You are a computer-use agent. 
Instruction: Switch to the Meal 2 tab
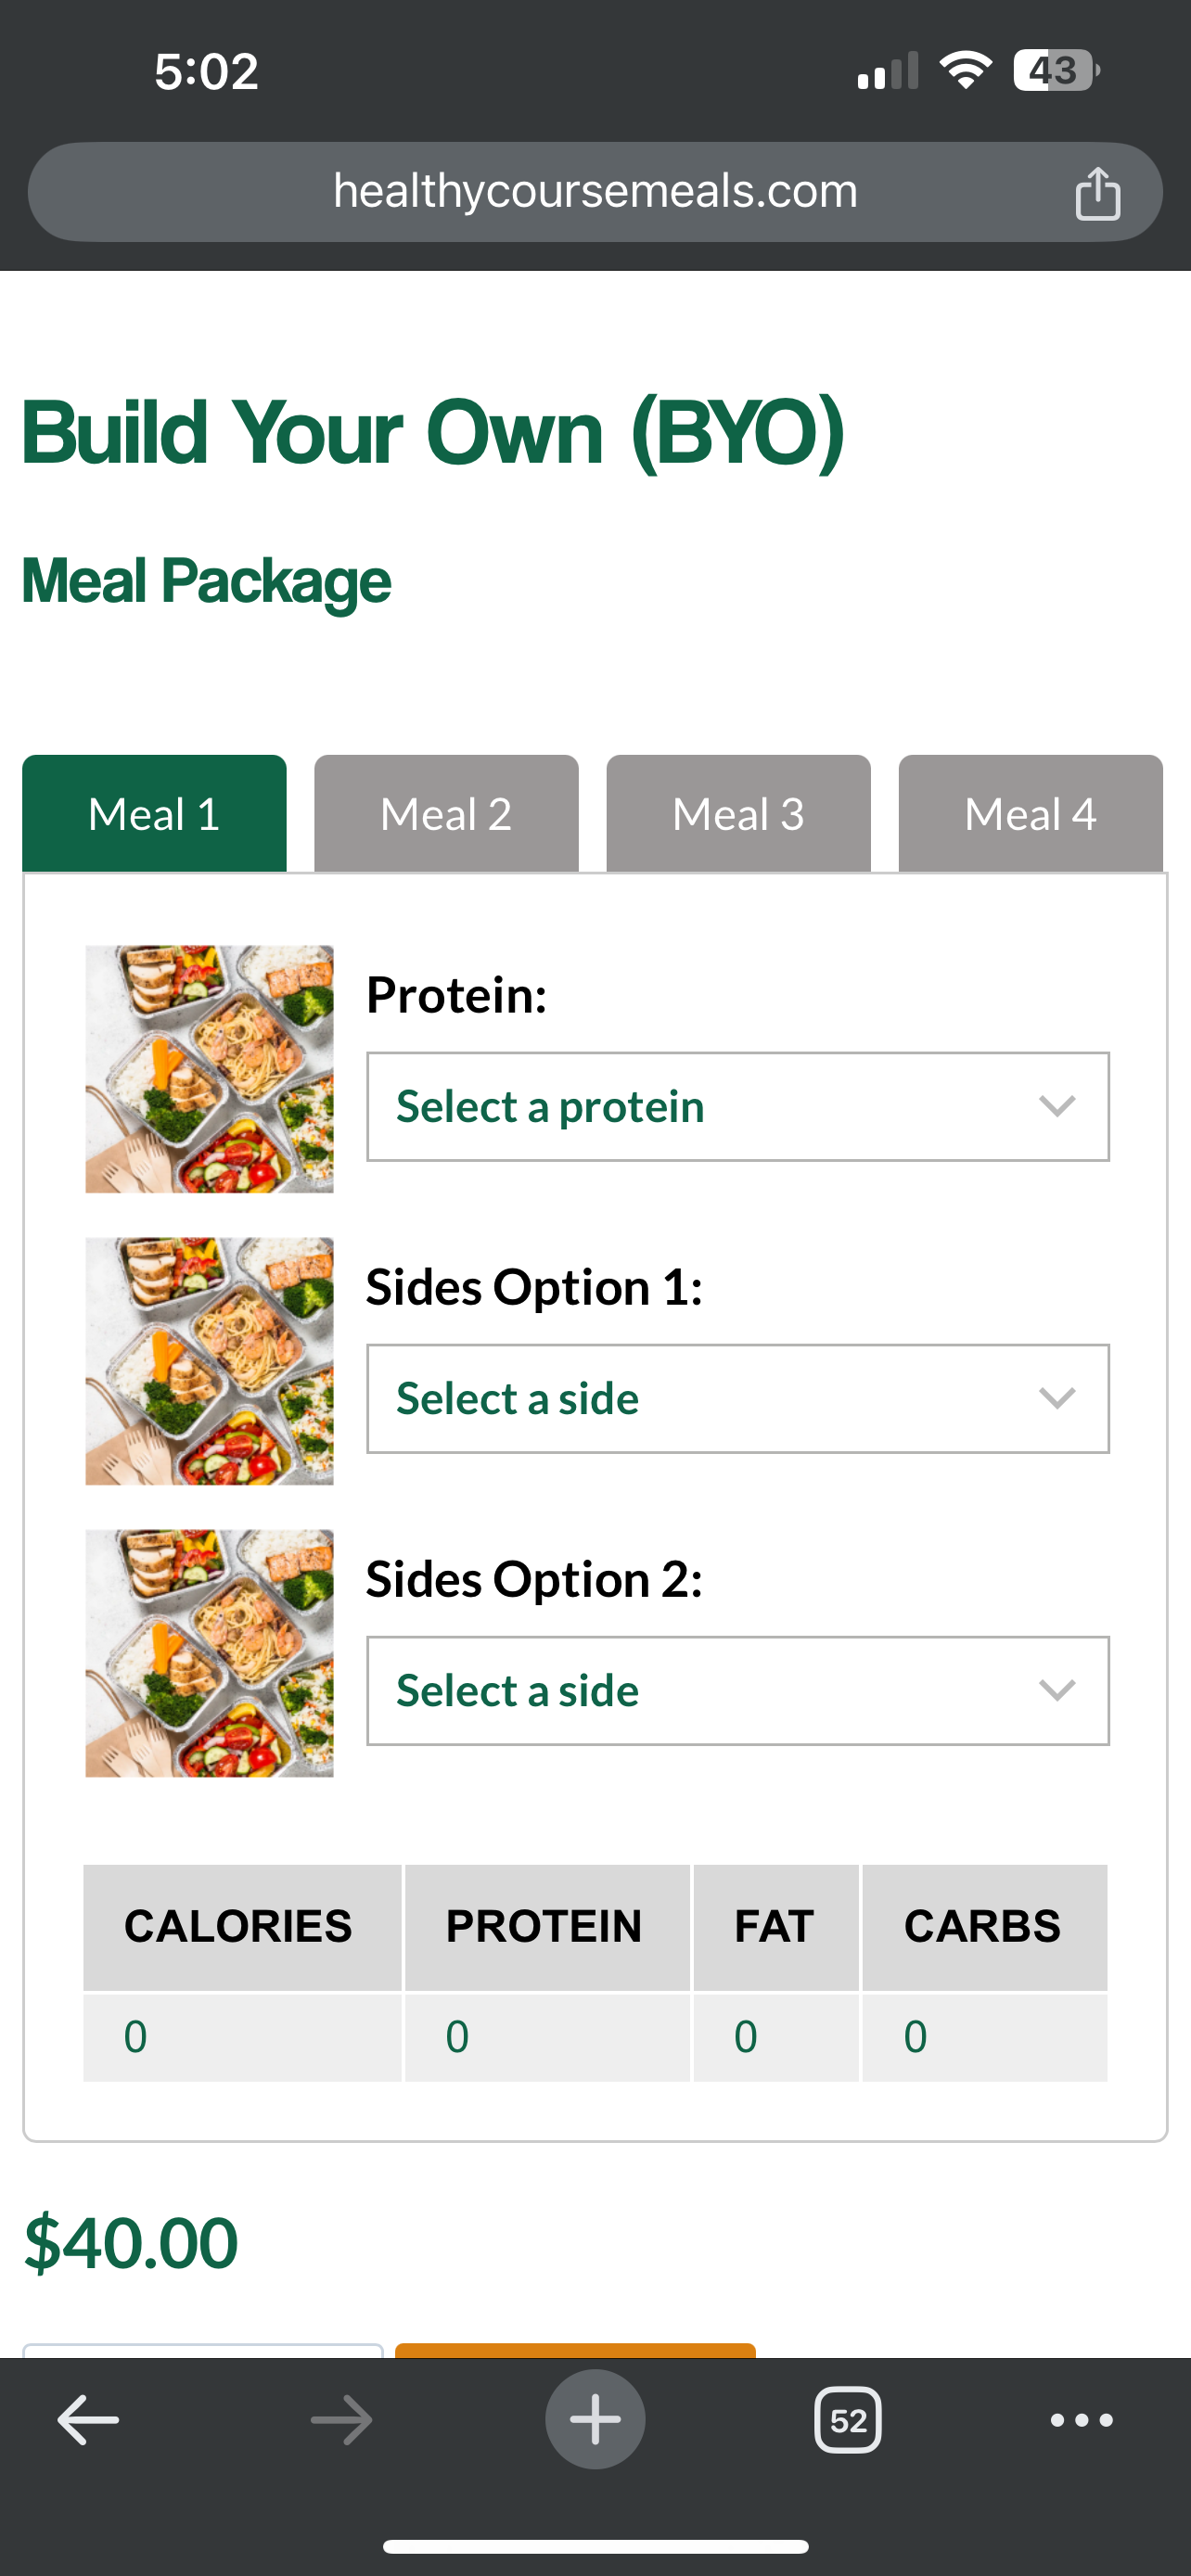pyautogui.click(x=446, y=814)
